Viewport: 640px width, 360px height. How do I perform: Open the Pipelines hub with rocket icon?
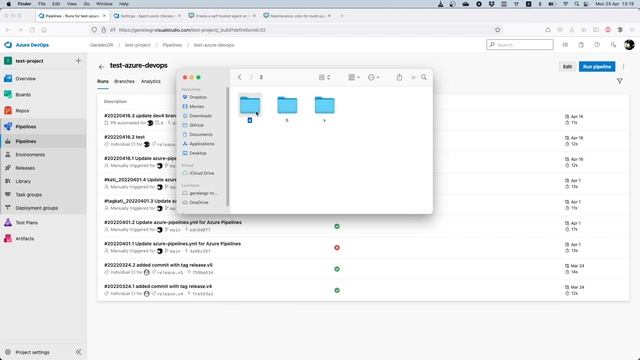coord(25,127)
